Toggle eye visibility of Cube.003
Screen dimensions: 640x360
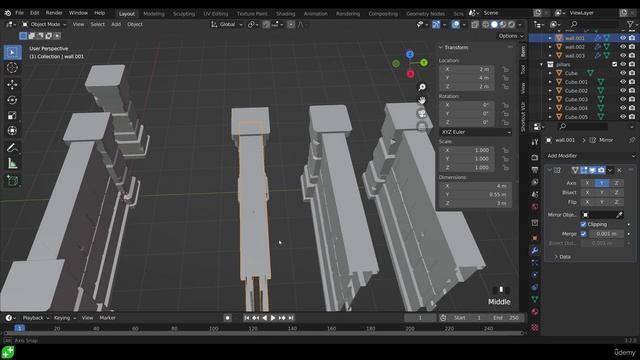623,99
